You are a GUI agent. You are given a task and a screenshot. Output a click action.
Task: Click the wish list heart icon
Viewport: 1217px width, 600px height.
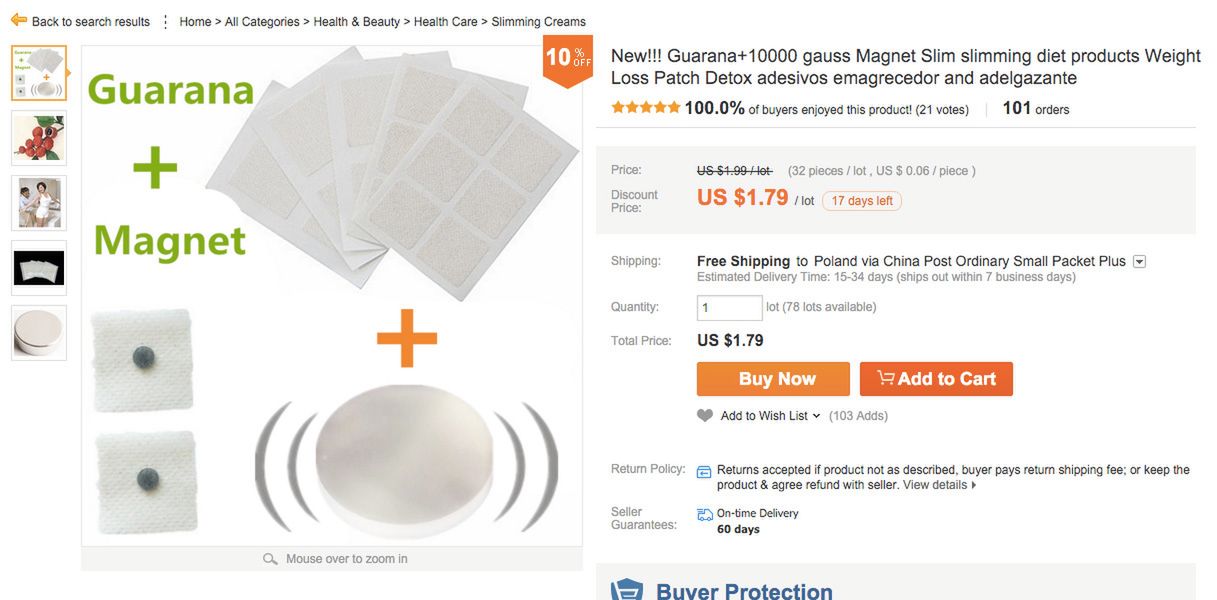pos(705,416)
